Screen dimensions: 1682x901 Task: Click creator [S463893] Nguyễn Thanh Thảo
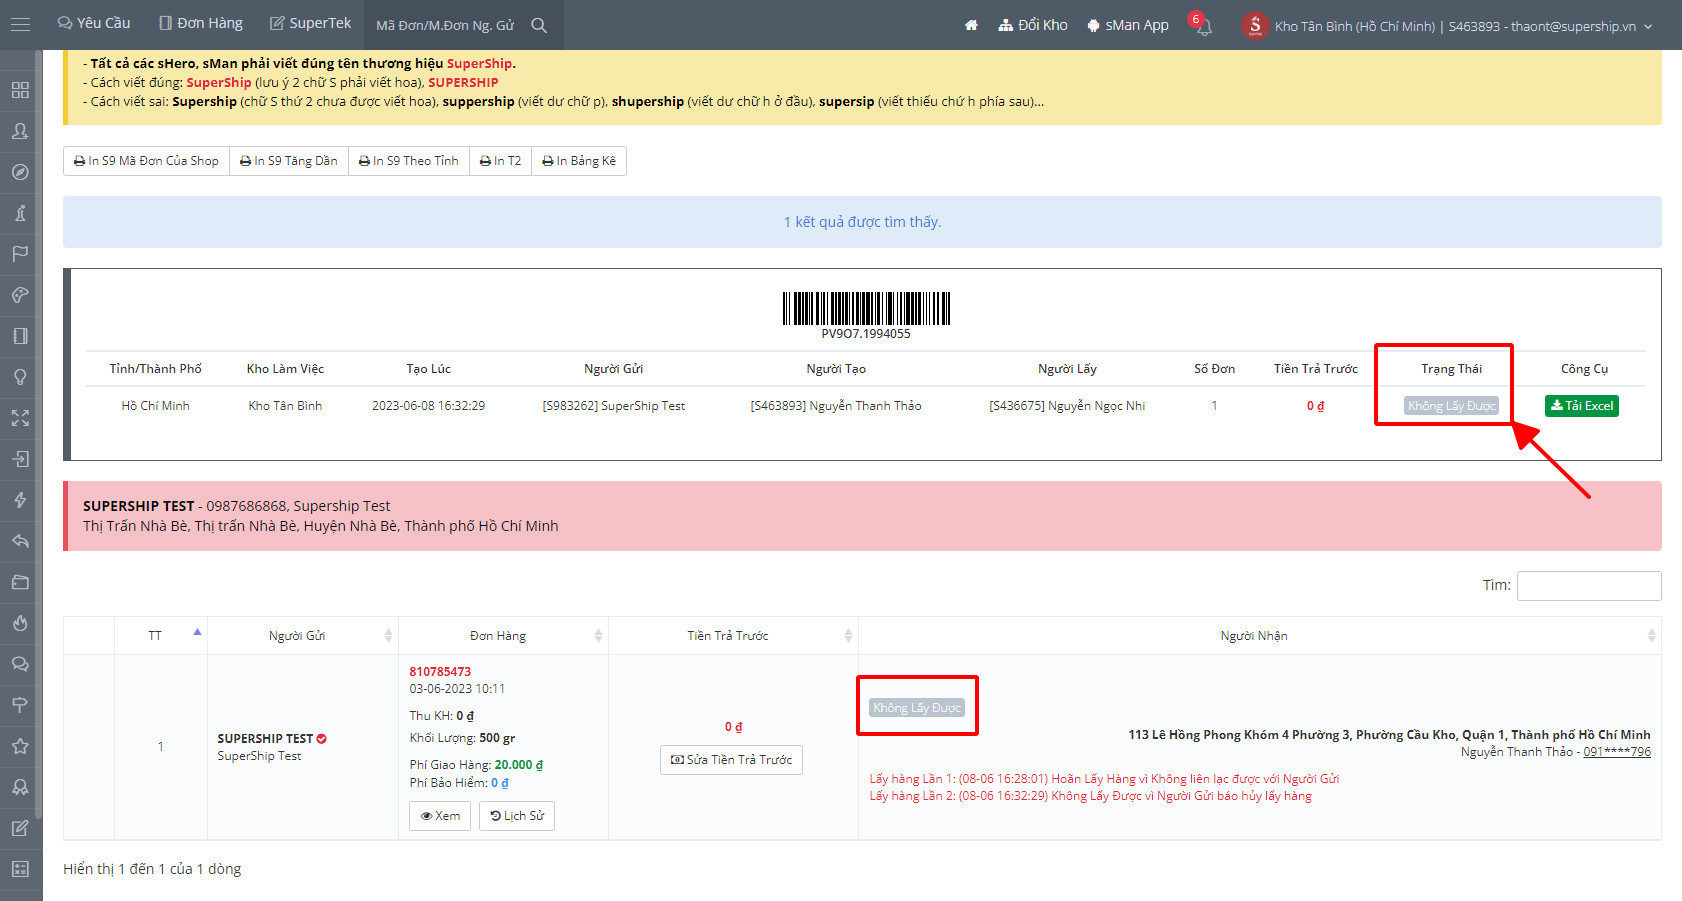point(836,406)
